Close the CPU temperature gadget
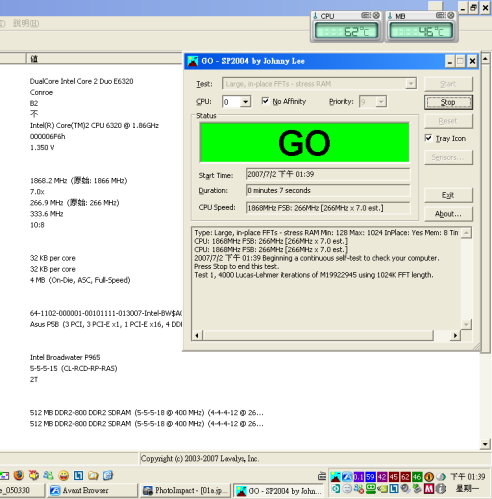 (x=376, y=15)
